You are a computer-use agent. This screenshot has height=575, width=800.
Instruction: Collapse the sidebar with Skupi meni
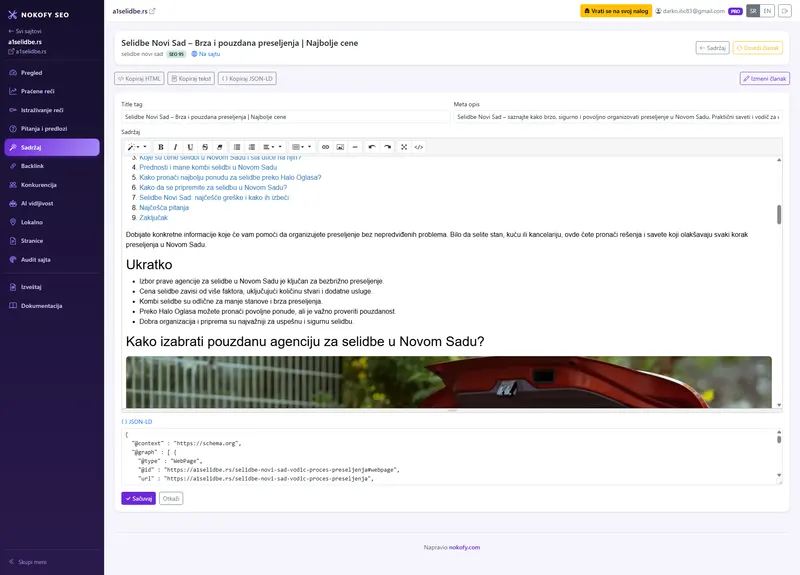click(28, 562)
